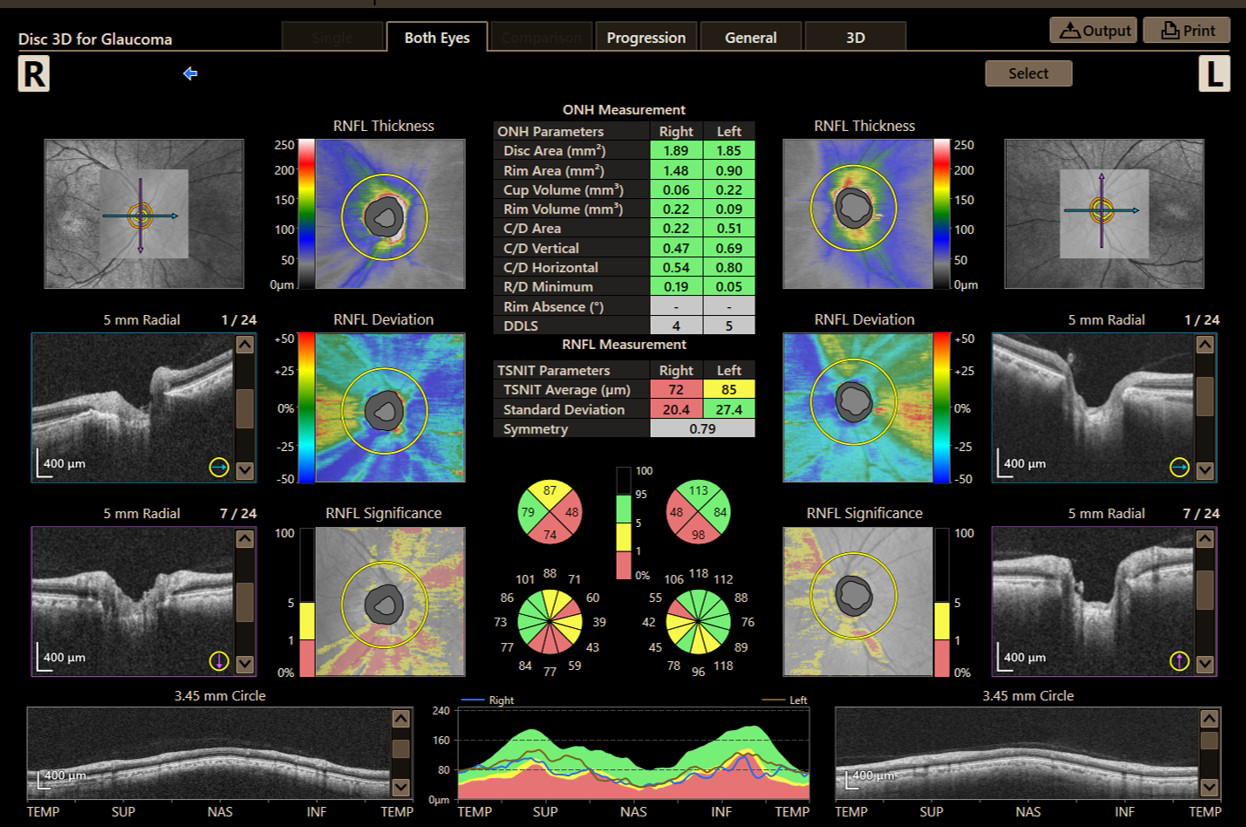Click right eye horizontal scan direction icon
This screenshot has height=827, width=1246.
pos(219,467)
